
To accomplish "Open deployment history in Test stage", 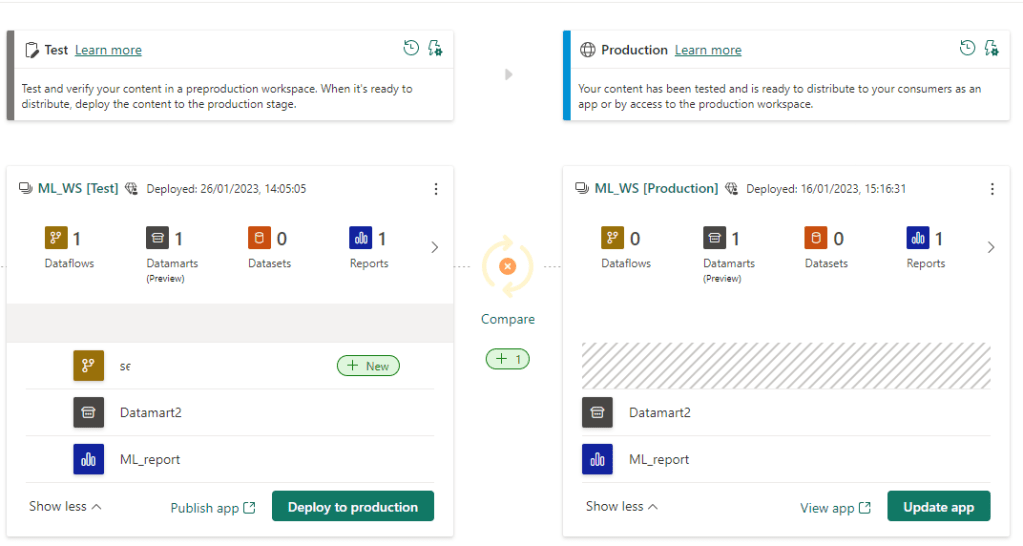I will point(411,48).
